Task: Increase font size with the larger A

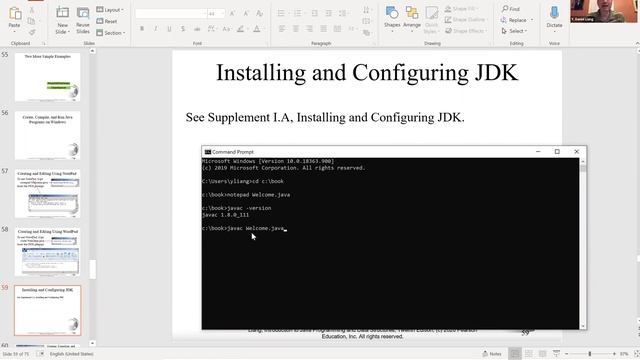Action: [232, 14]
